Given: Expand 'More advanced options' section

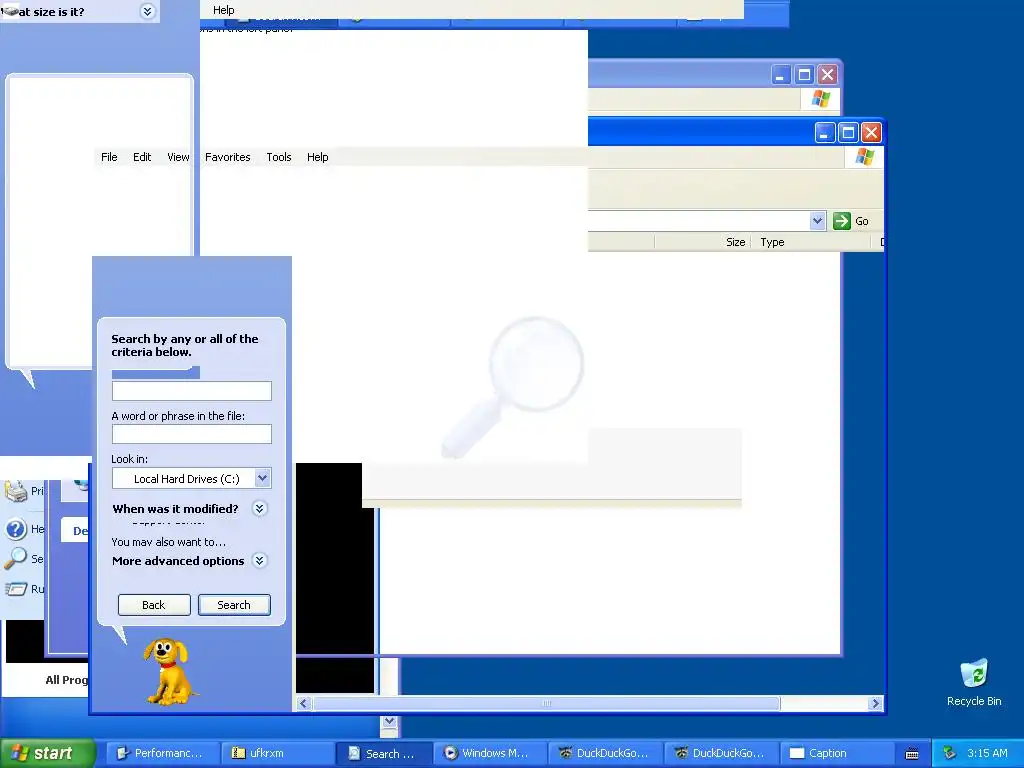Looking at the screenshot, I should [259, 560].
